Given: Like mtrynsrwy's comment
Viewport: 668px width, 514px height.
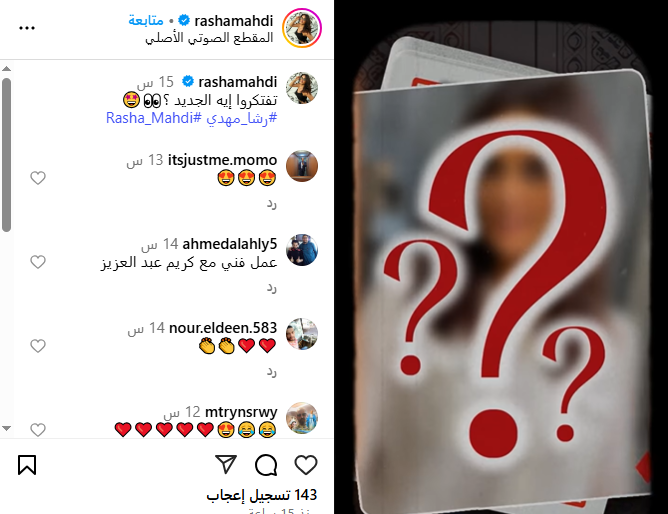Looking at the screenshot, I should click(x=38, y=429).
